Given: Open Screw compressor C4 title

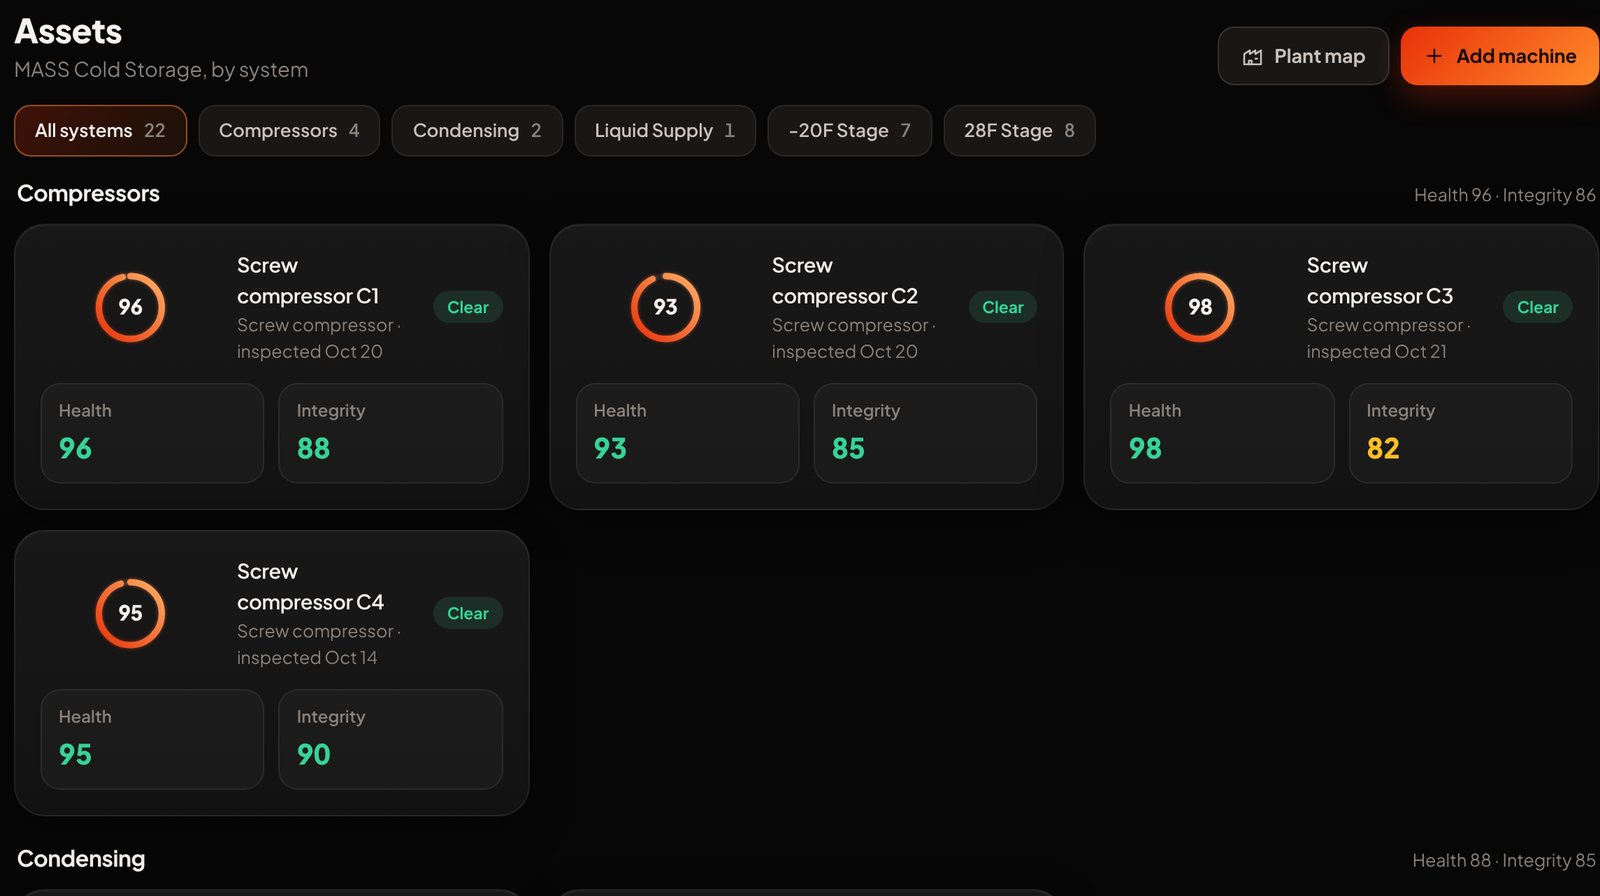Looking at the screenshot, I should tap(310, 587).
